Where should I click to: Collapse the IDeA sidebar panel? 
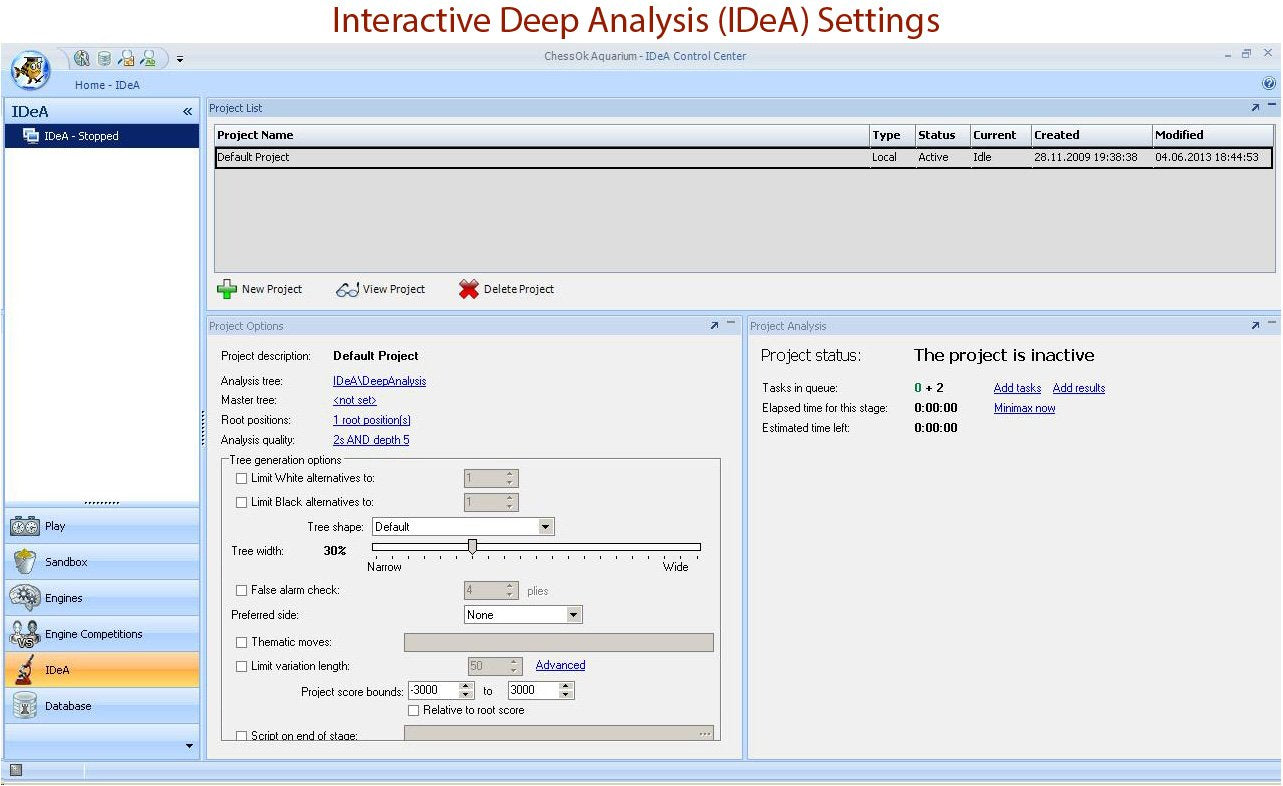click(187, 112)
